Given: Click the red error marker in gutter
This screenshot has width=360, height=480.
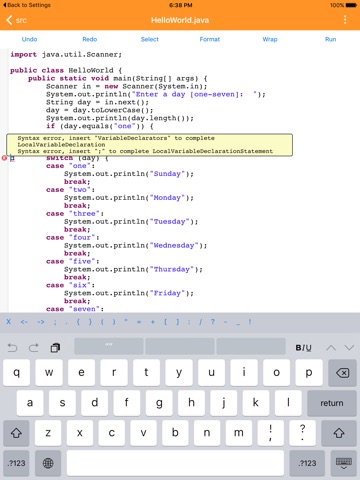Looking at the screenshot, I should click(4, 158).
